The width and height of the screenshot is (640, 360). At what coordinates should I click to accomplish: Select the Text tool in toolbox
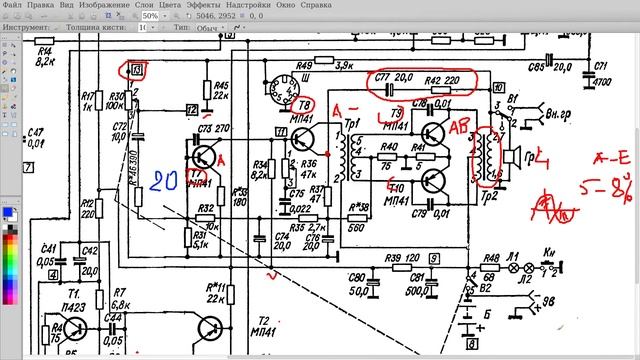tap(4, 115)
